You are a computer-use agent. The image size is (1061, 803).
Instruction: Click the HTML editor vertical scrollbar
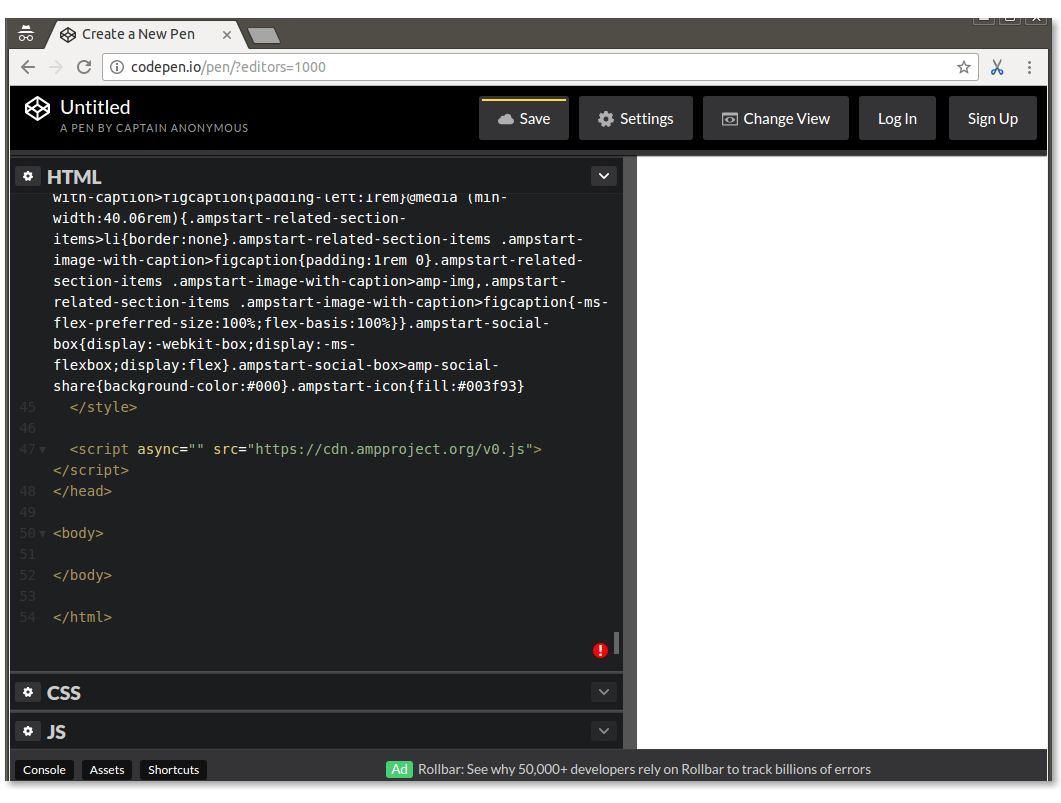[617, 642]
